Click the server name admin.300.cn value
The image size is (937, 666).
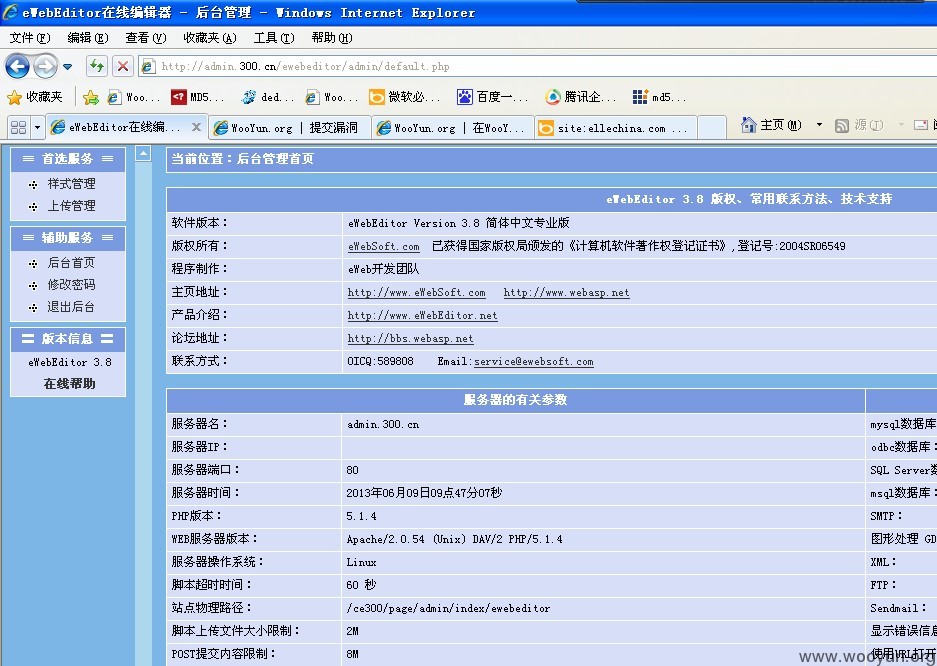[x=383, y=425]
